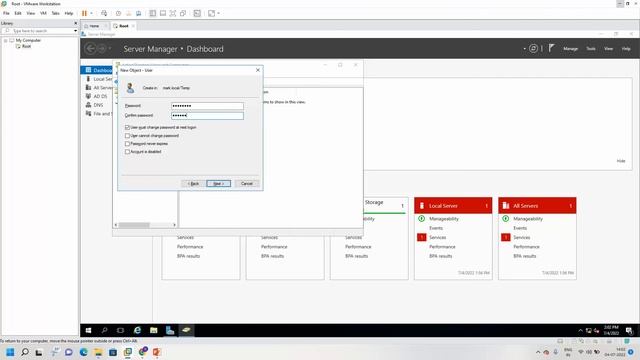Open Internet Explorer on guest taskbar
The width and height of the screenshot is (640, 360).
click(x=138, y=331)
